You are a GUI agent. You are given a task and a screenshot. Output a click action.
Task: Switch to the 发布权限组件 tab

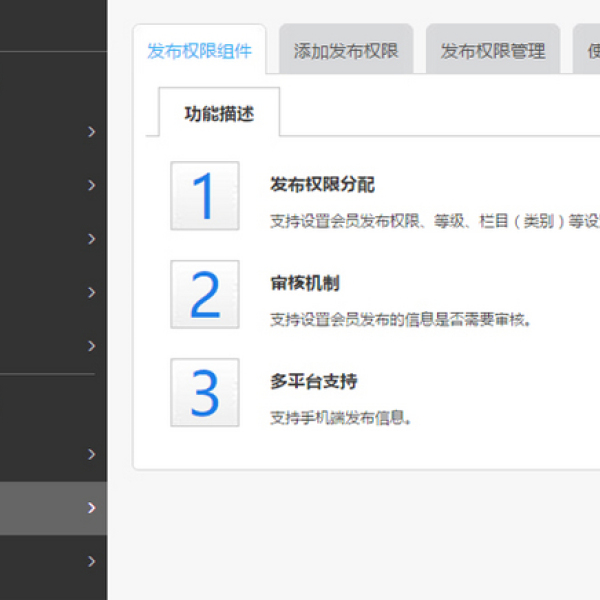tap(199, 51)
